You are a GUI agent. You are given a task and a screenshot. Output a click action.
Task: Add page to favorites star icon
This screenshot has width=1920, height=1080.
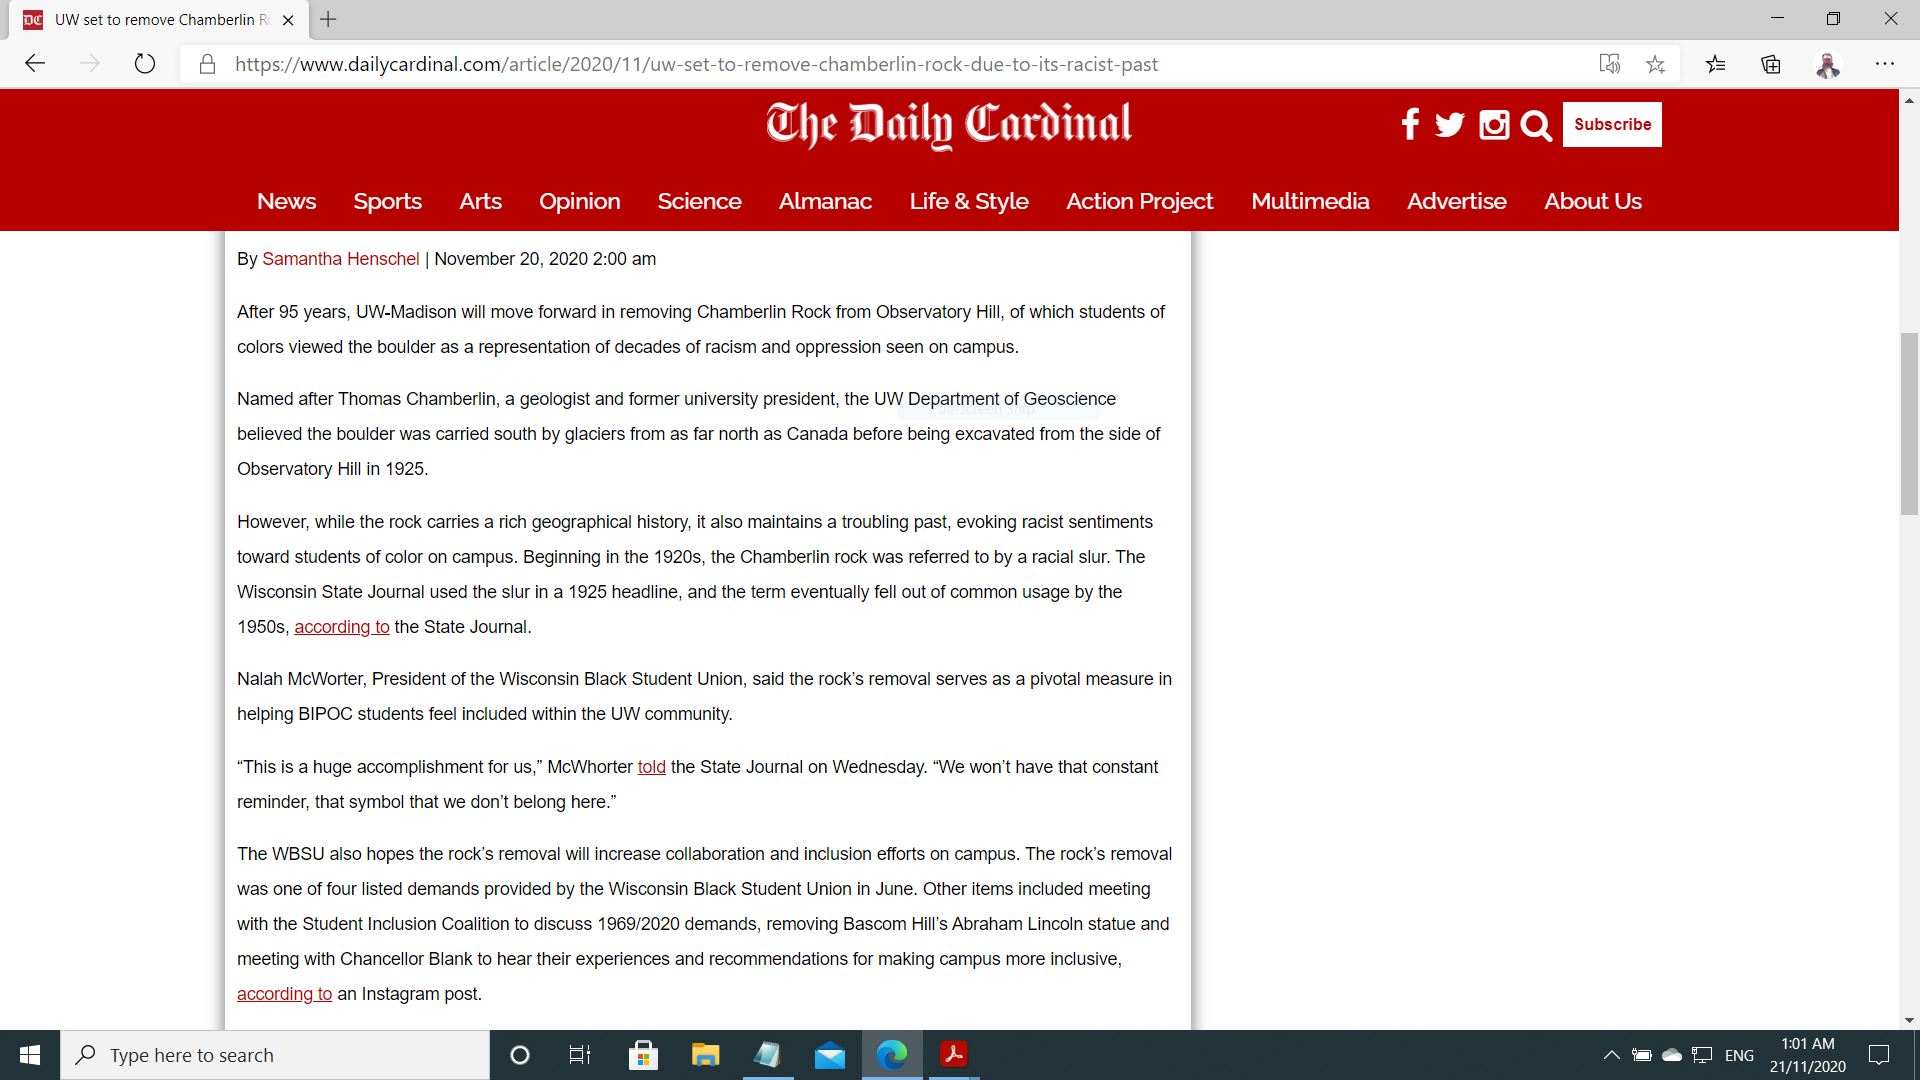[x=1656, y=64]
